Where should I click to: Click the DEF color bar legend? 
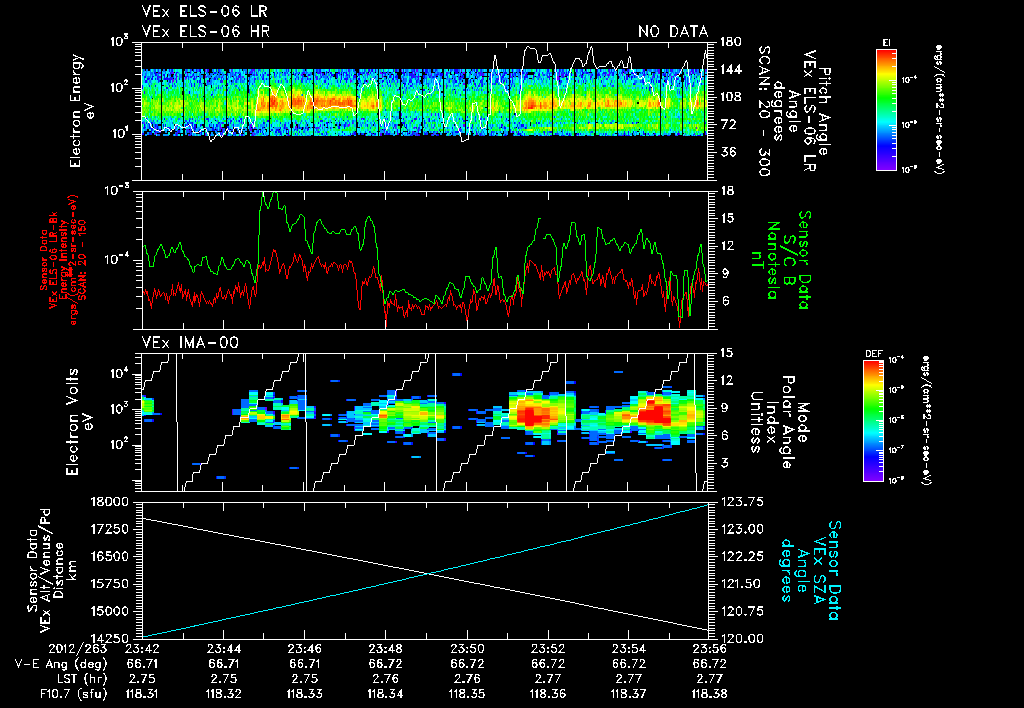(873, 420)
